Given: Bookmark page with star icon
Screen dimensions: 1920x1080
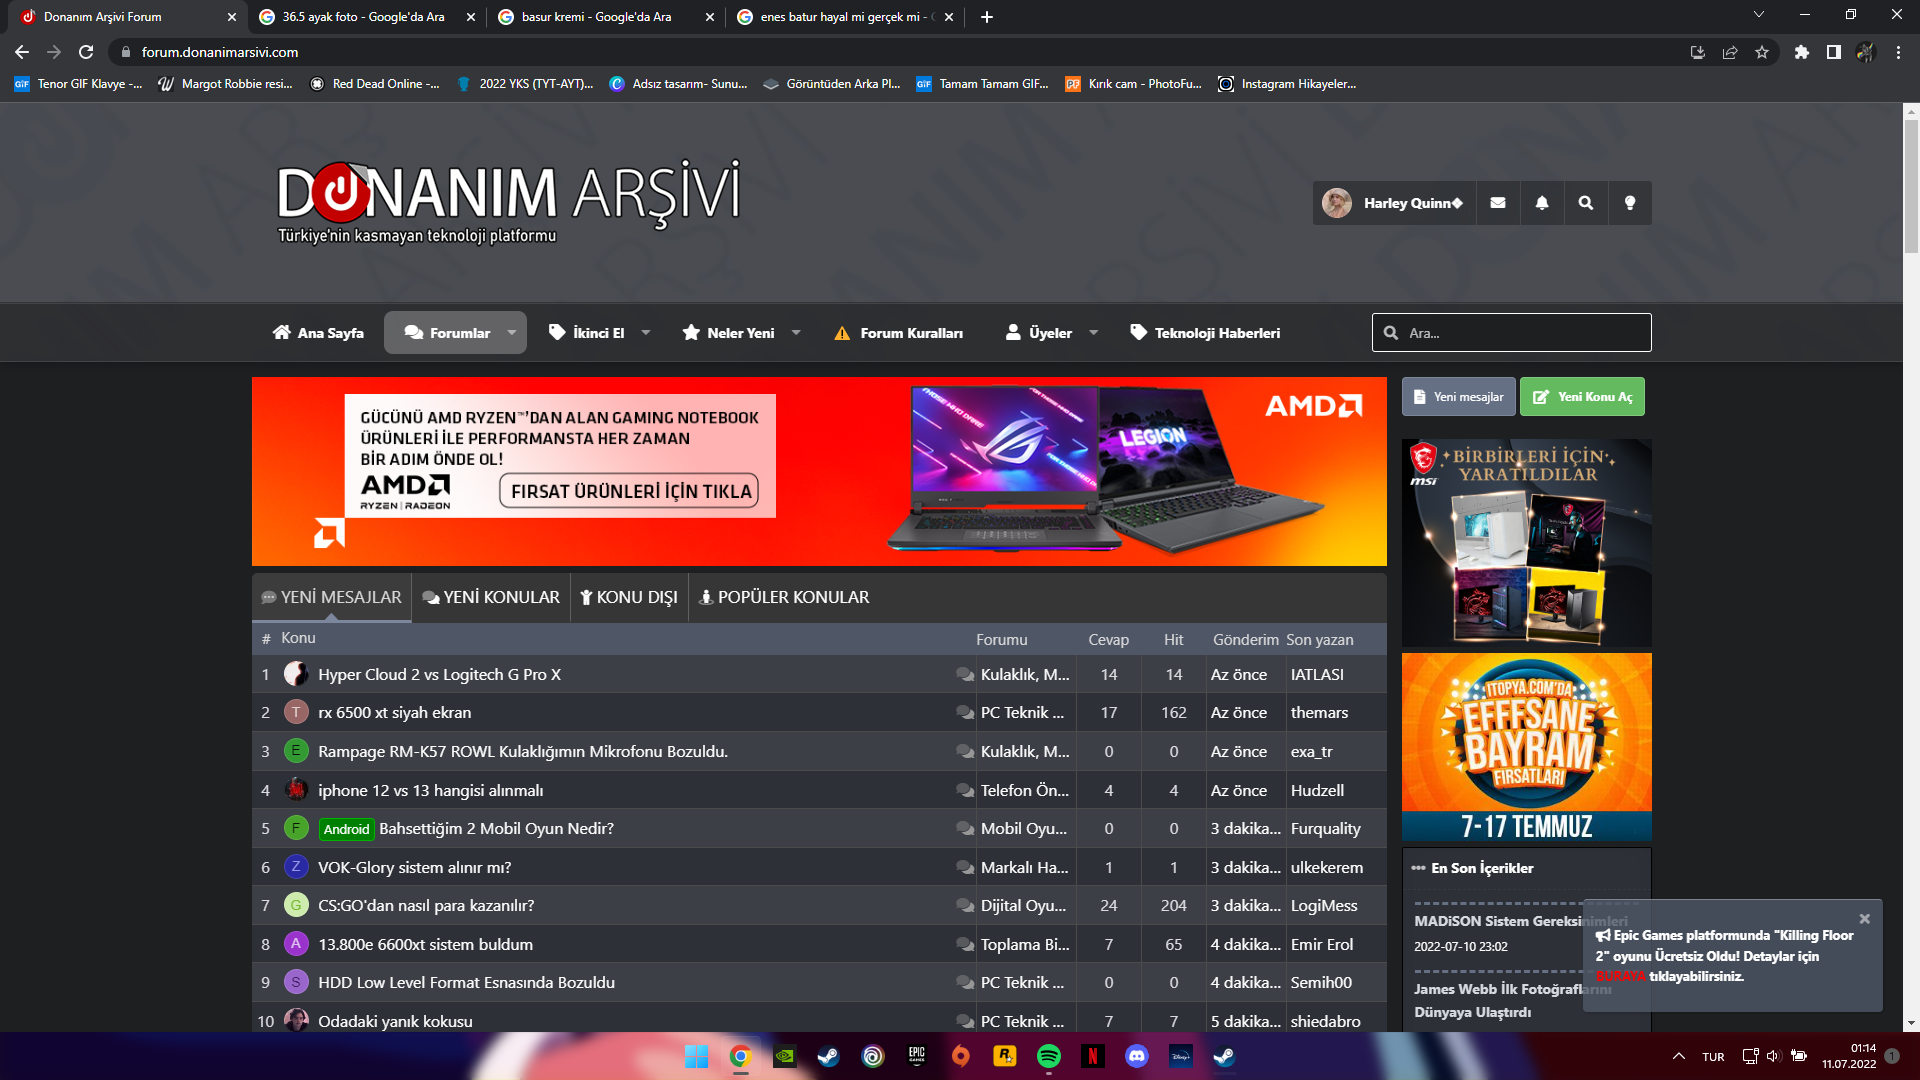Looking at the screenshot, I should coord(1762,52).
